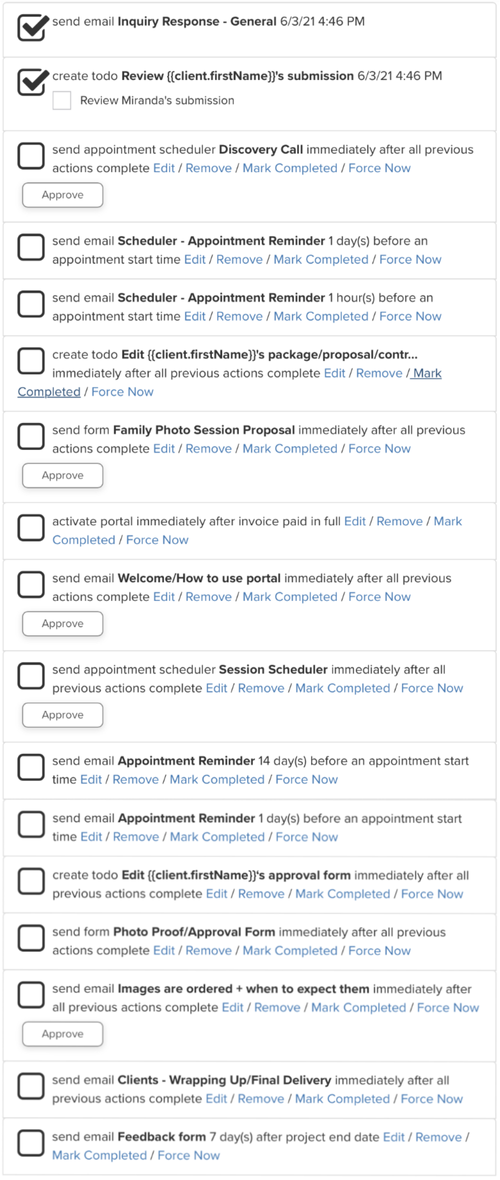Force Now the Photo Proof/Approval Form
The width and height of the screenshot is (500, 1180).
(x=380, y=950)
